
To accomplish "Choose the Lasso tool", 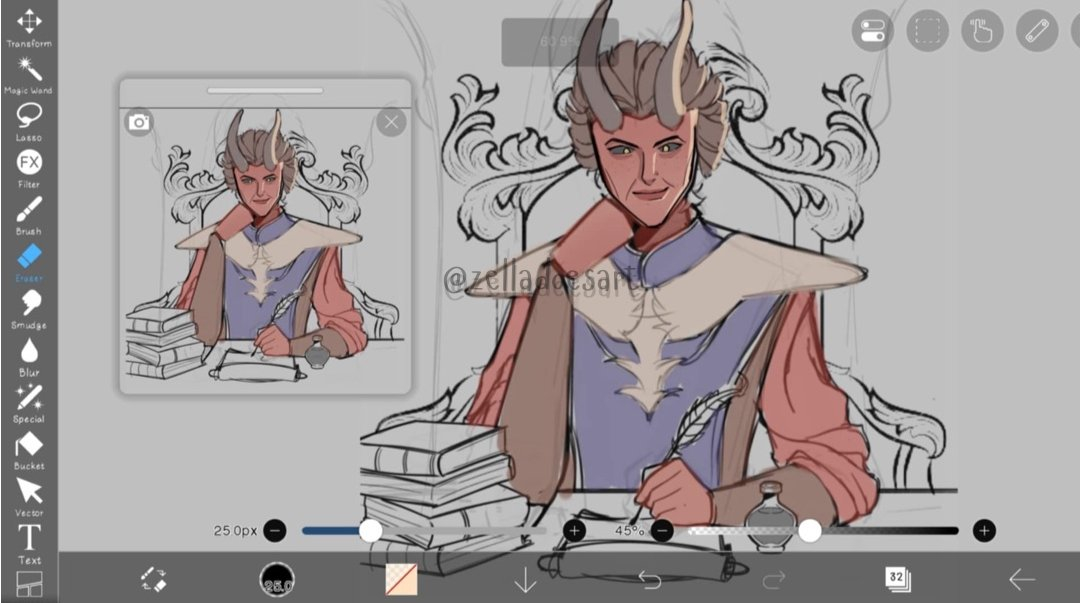I will pyautogui.click(x=29, y=118).
